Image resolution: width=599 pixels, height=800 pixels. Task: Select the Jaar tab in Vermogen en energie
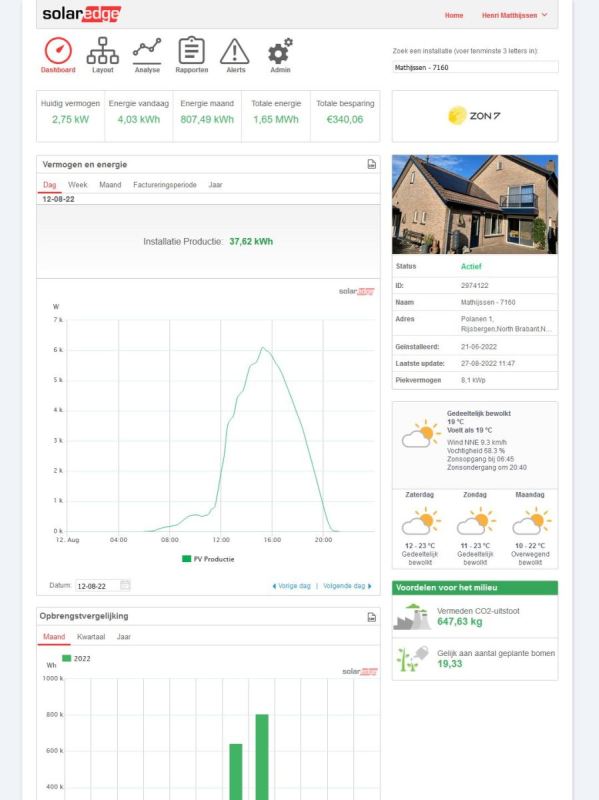(215, 185)
